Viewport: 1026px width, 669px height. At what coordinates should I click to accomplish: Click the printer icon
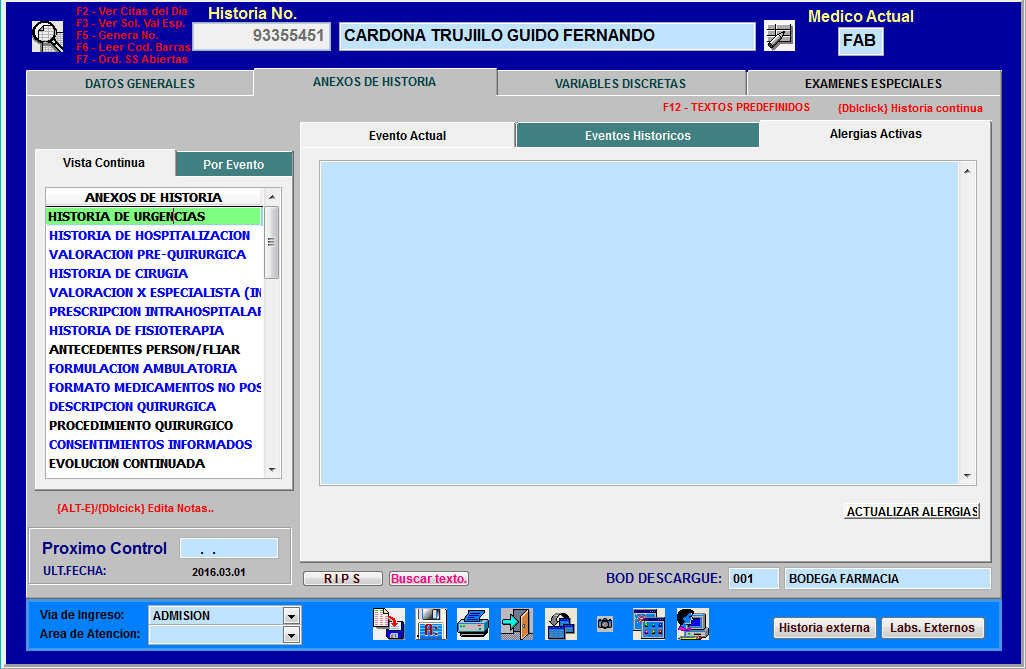click(x=473, y=624)
